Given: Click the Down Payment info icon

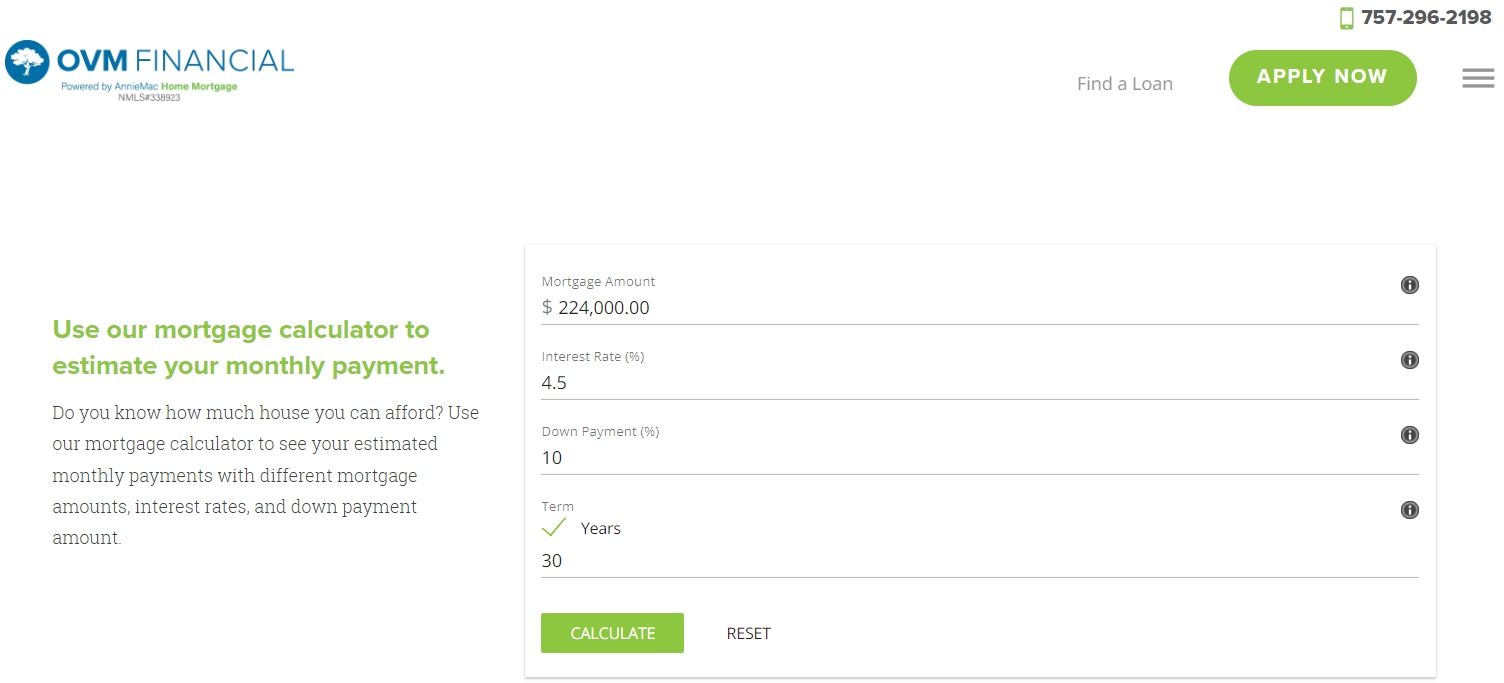Looking at the screenshot, I should coord(1410,435).
